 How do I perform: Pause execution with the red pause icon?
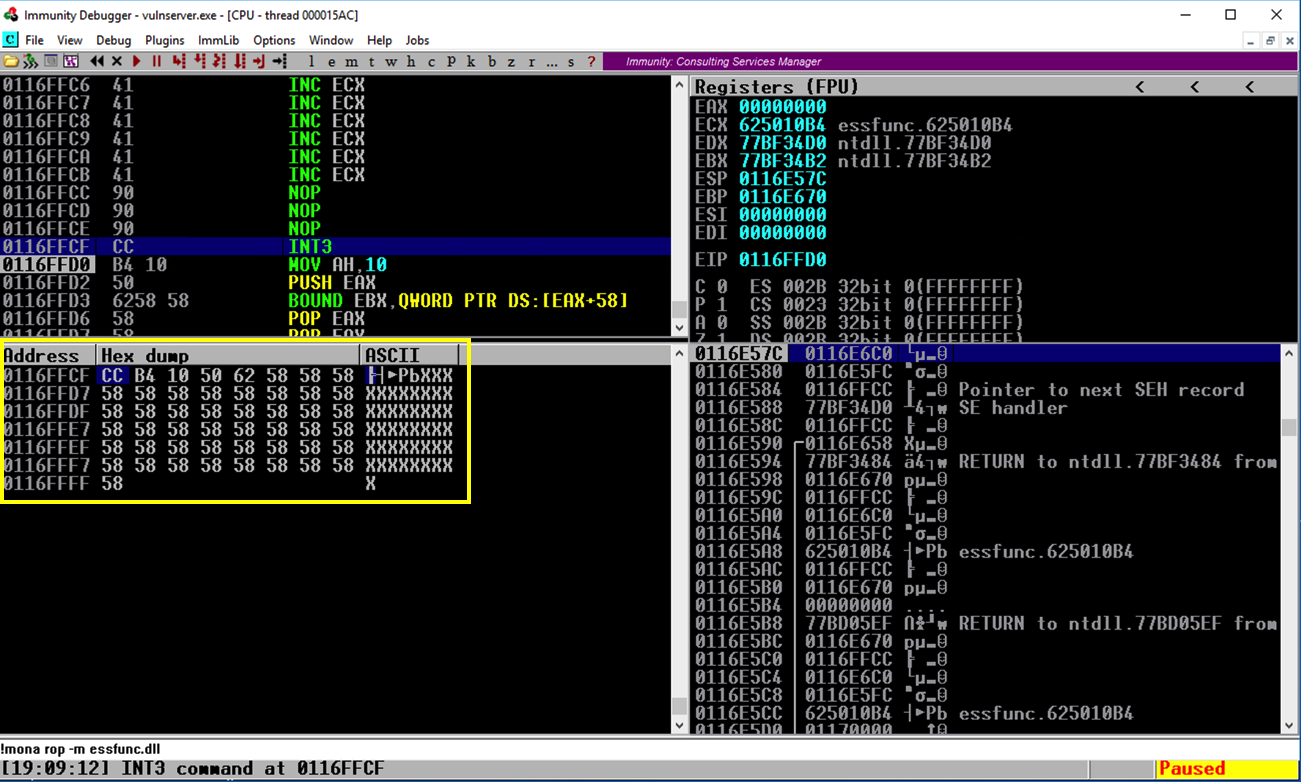[156, 62]
